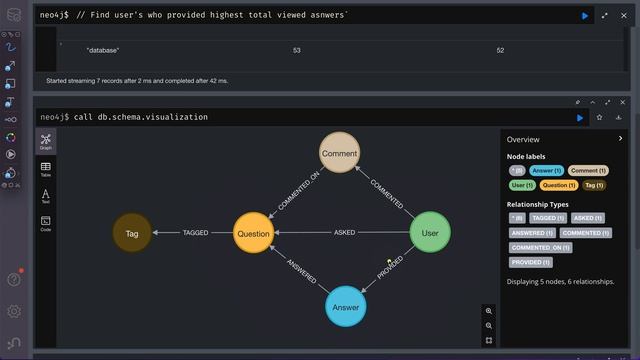Zoom in on the graph
640x360 pixels.
point(489,311)
